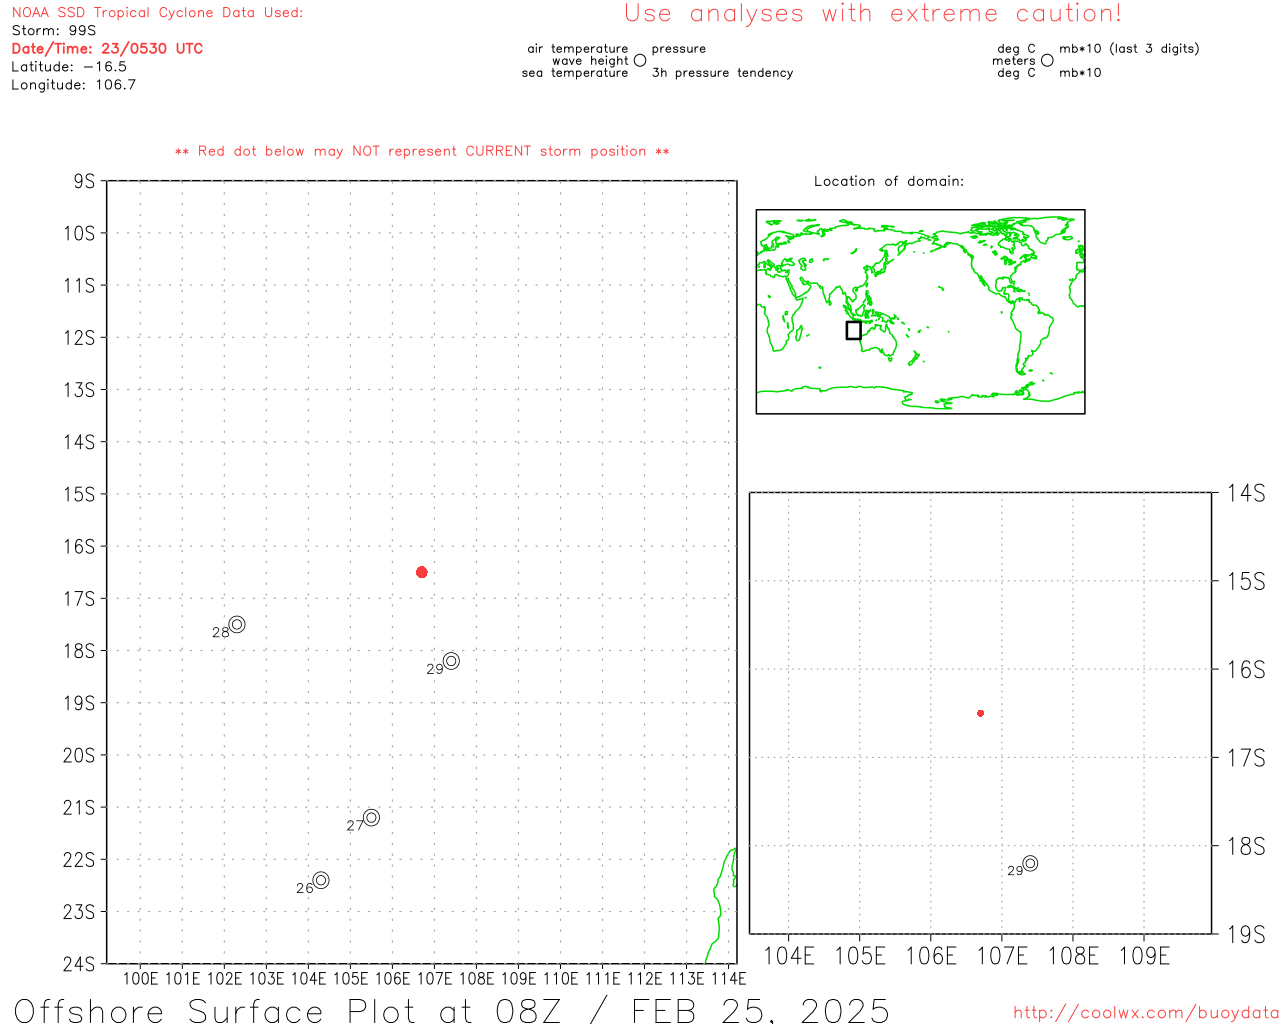Click the 'Storm: 99S' text
1280x1024 pixels.
pyautogui.click(x=54, y=31)
